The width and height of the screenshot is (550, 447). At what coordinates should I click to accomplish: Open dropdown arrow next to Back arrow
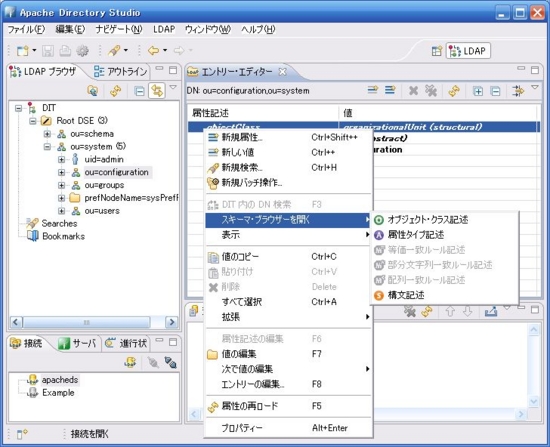(x=165, y=51)
